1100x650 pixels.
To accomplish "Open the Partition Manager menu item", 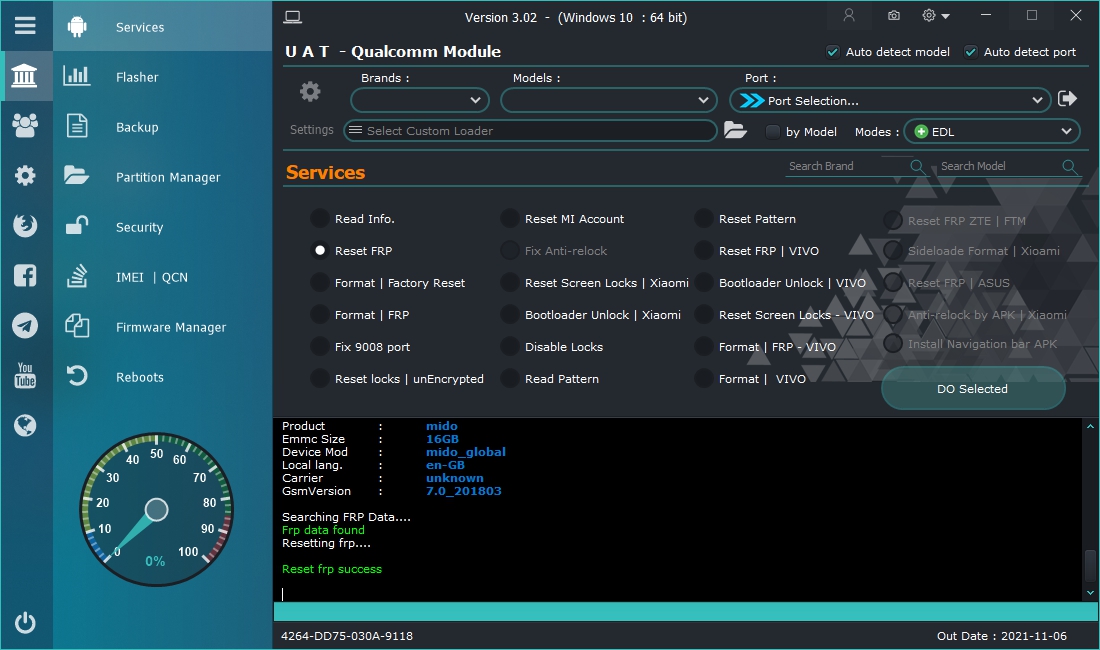I will pos(163,177).
